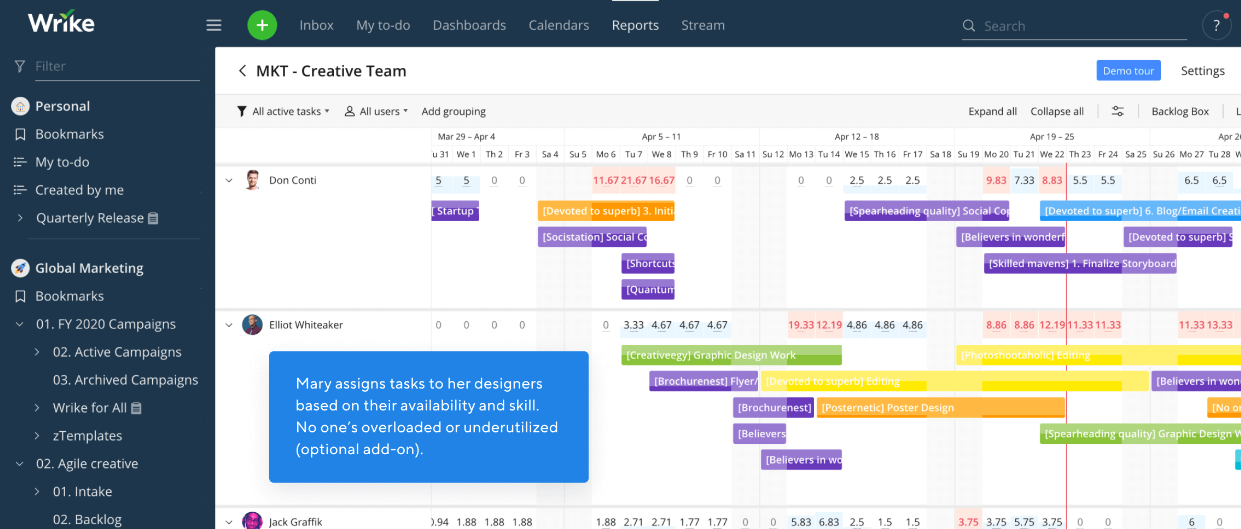
Task: Collapse Jack Graffik's row
Action: point(228,521)
